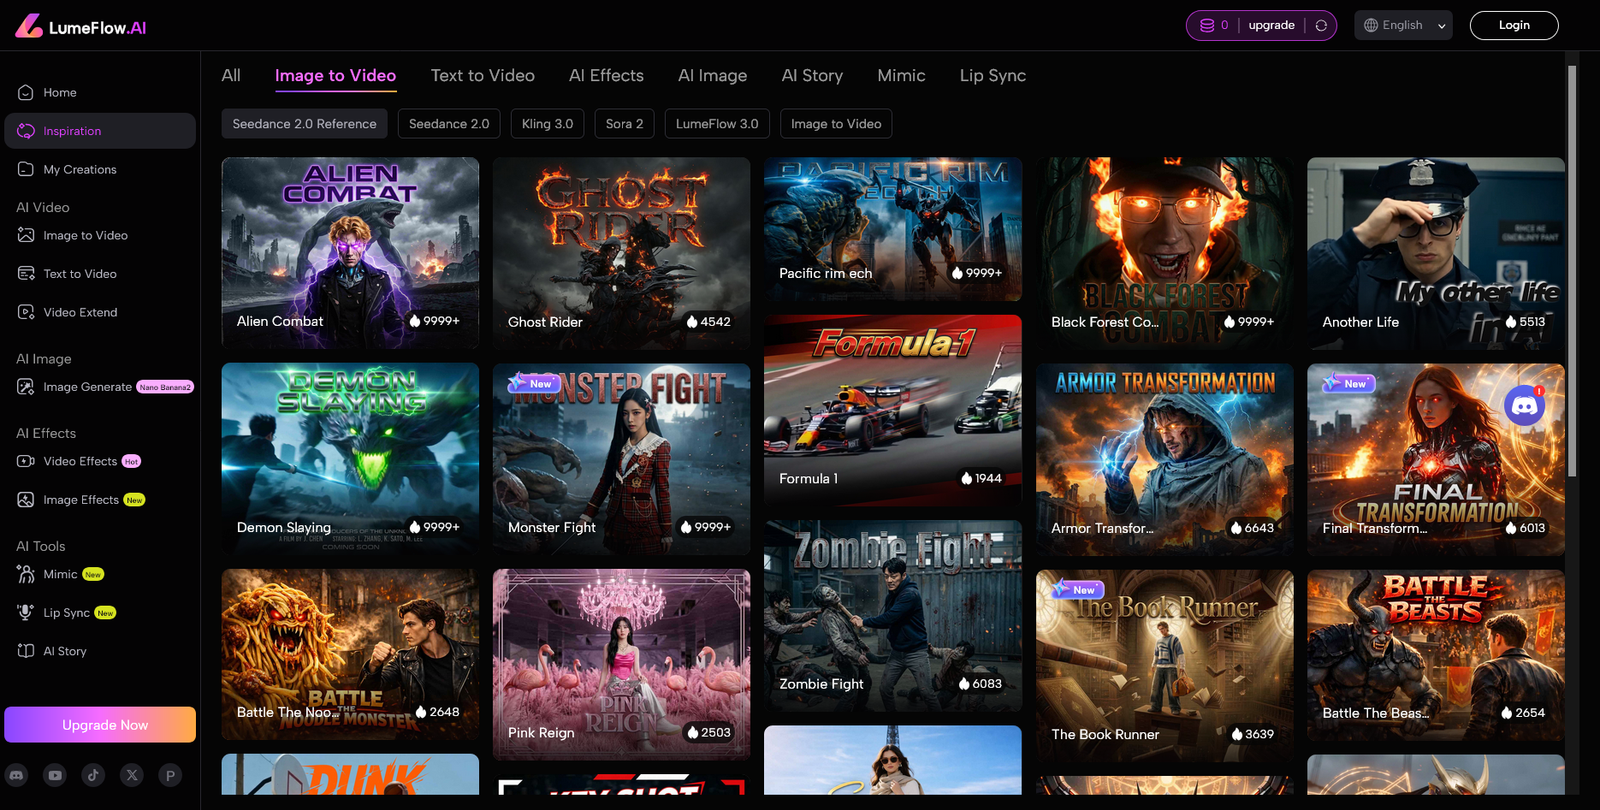The height and width of the screenshot is (810, 1600).
Task: Select the Seedance 2.0 Reference filter
Action: click(304, 124)
